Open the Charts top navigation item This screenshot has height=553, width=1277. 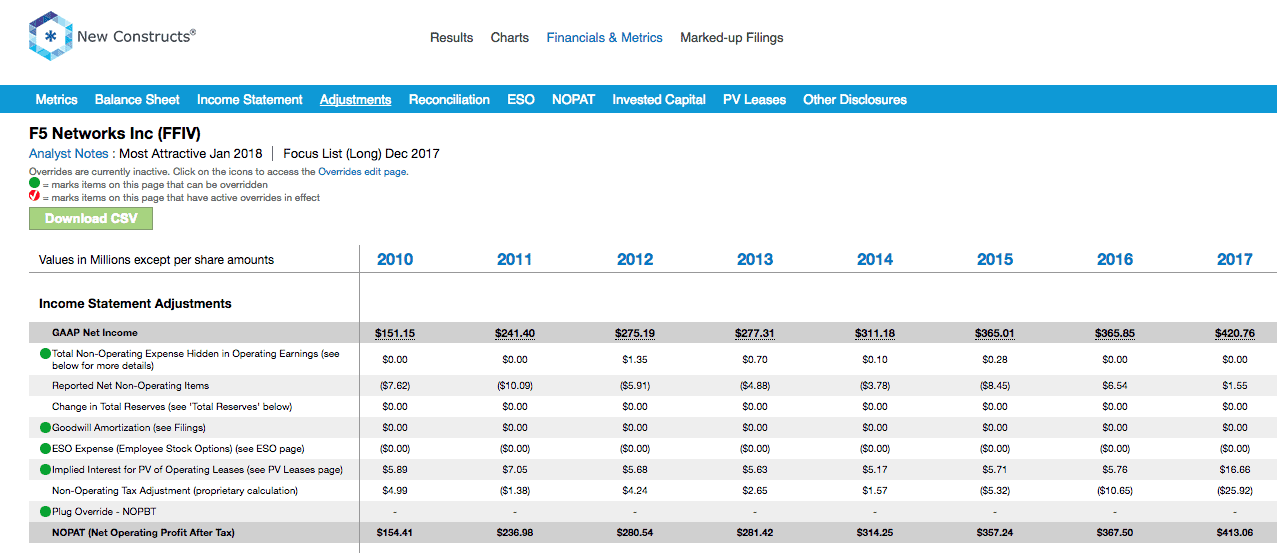click(510, 37)
